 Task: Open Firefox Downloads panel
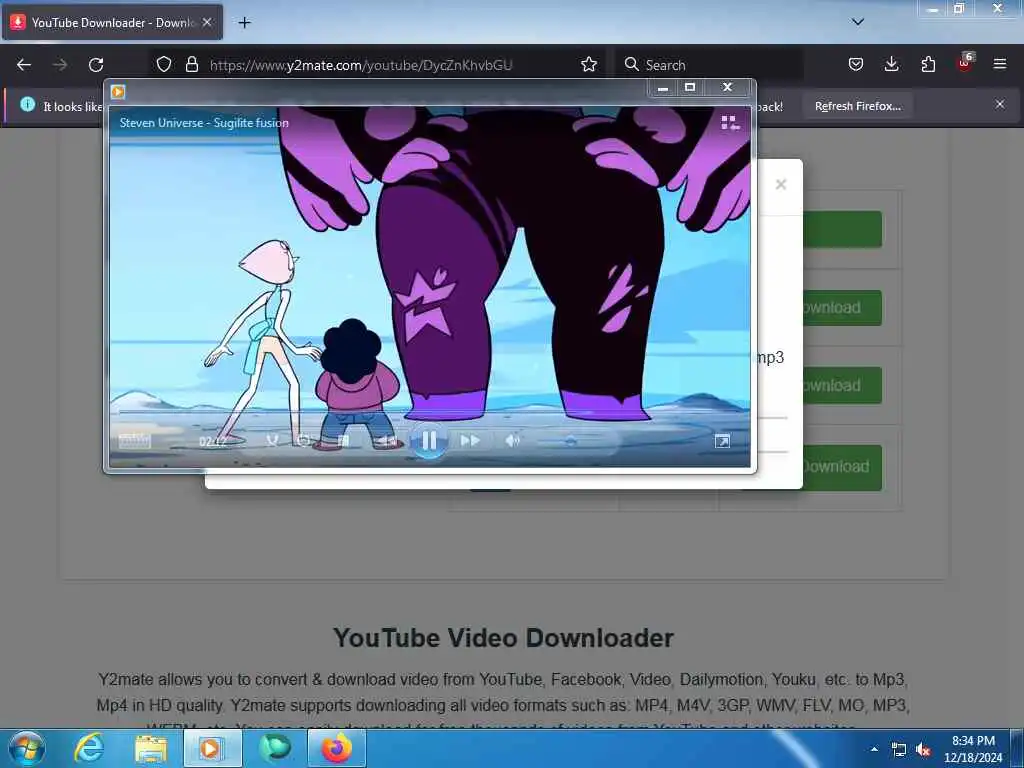click(x=891, y=64)
